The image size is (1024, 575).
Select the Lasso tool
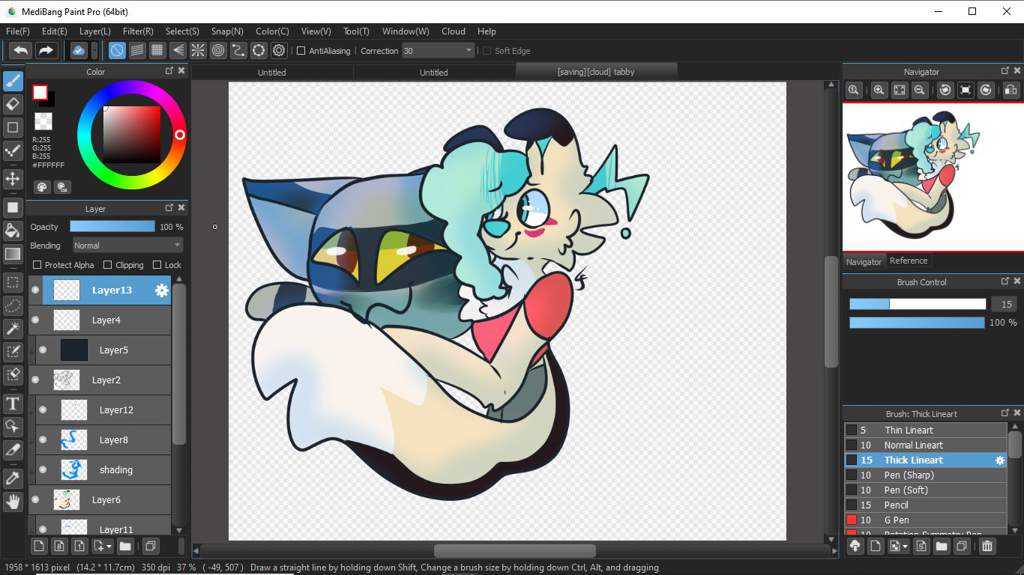coord(12,305)
